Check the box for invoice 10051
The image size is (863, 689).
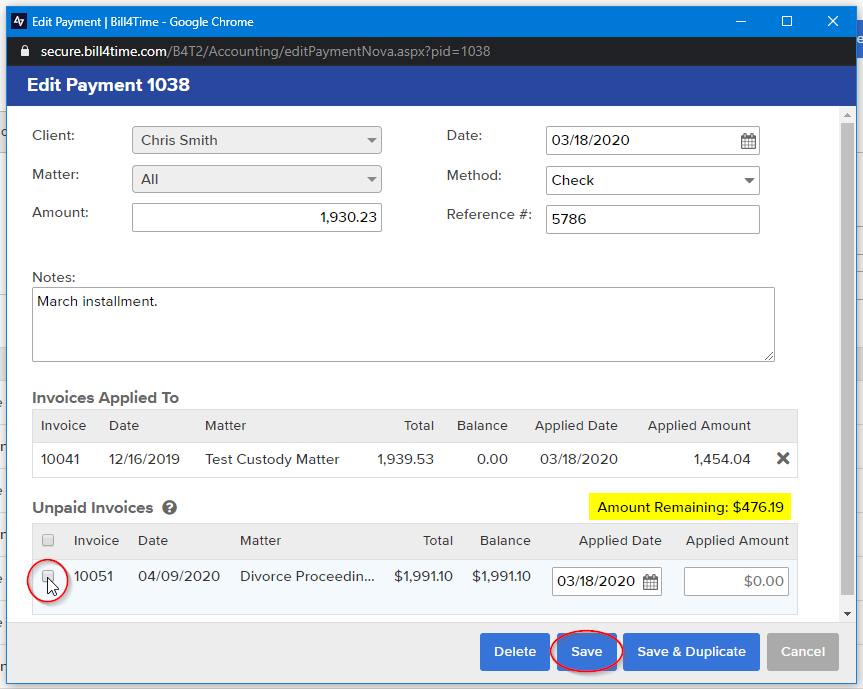[48, 576]
